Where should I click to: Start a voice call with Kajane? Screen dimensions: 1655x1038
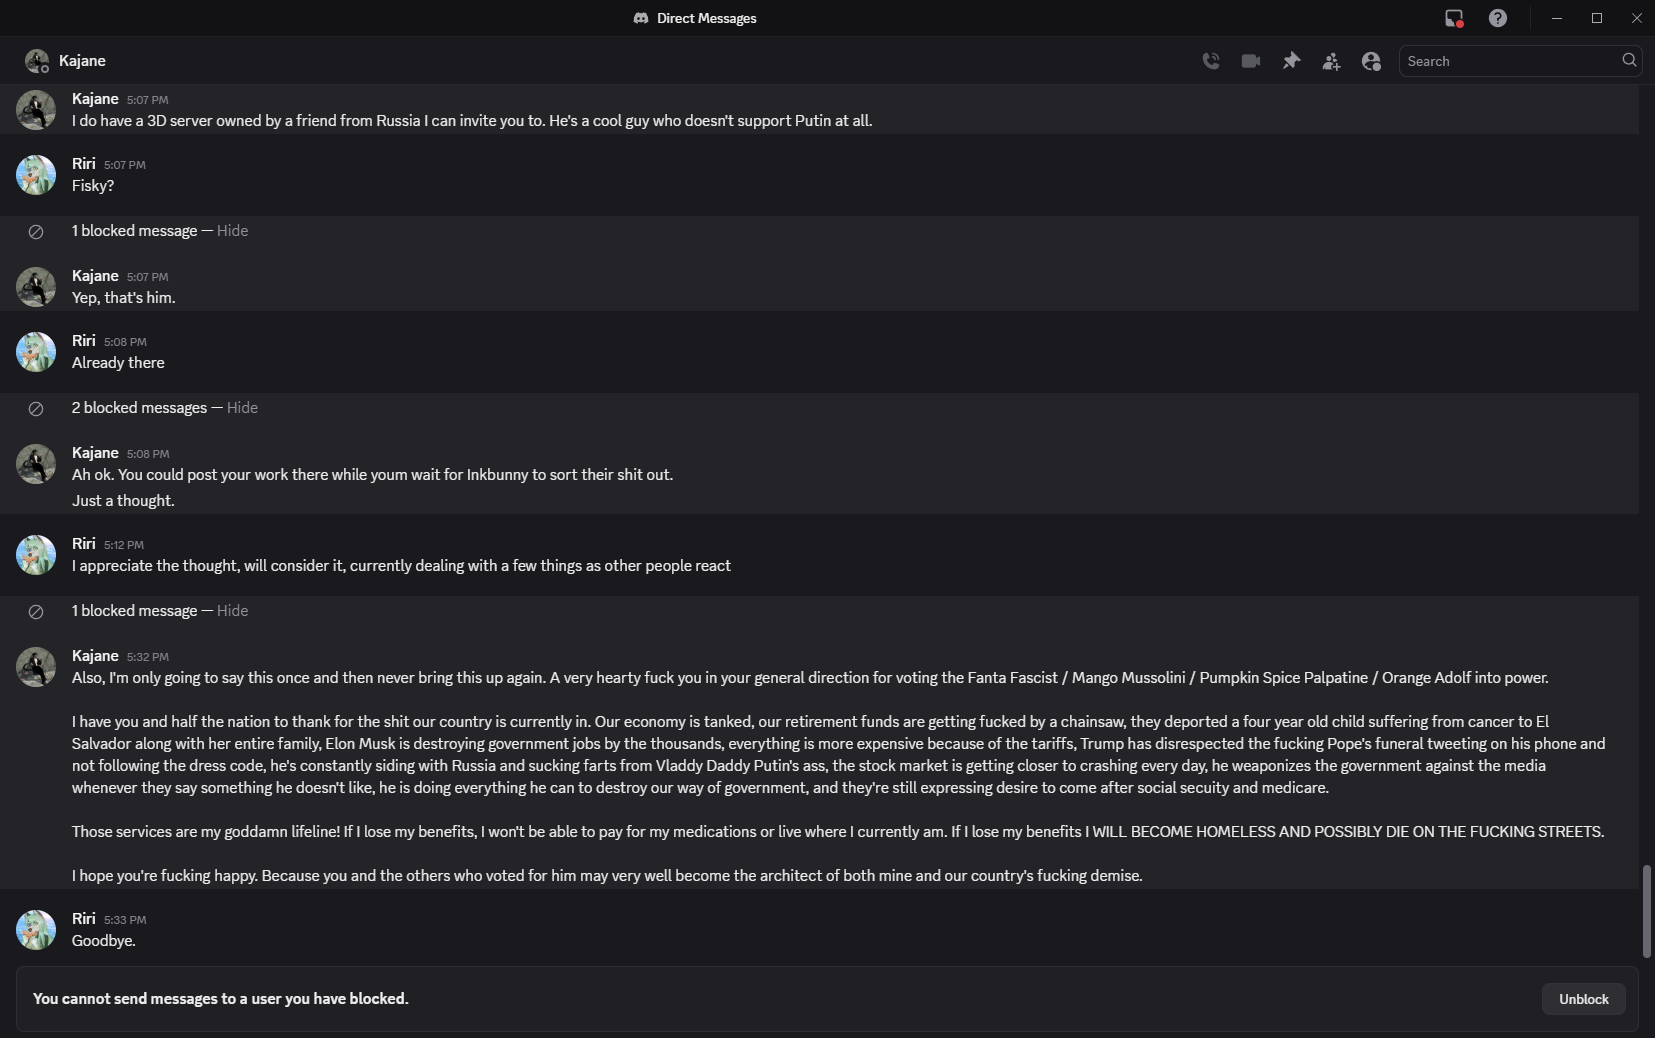click(1211, 61)
